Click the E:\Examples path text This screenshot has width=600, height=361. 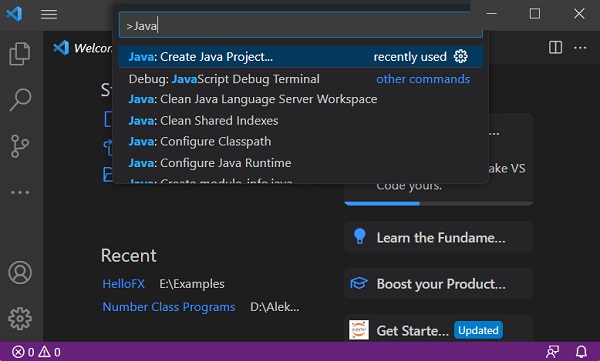point(192,284)
